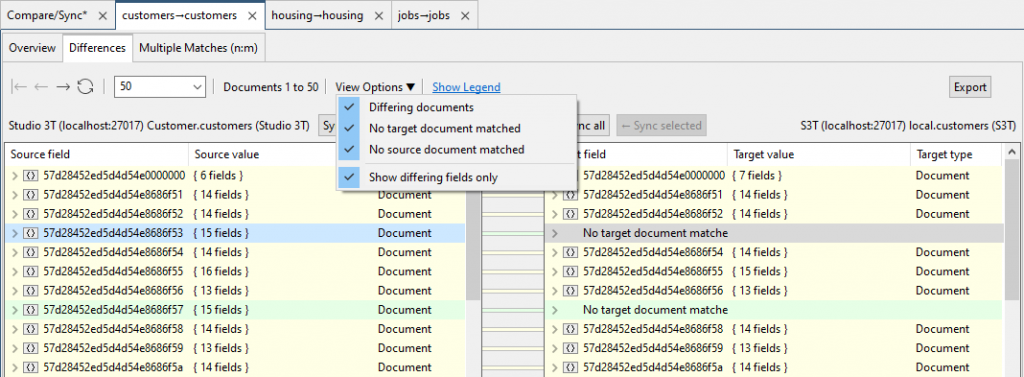Open the Multiple Matches (n:m) tab
1024x377 pixels.
coord(199,48)
